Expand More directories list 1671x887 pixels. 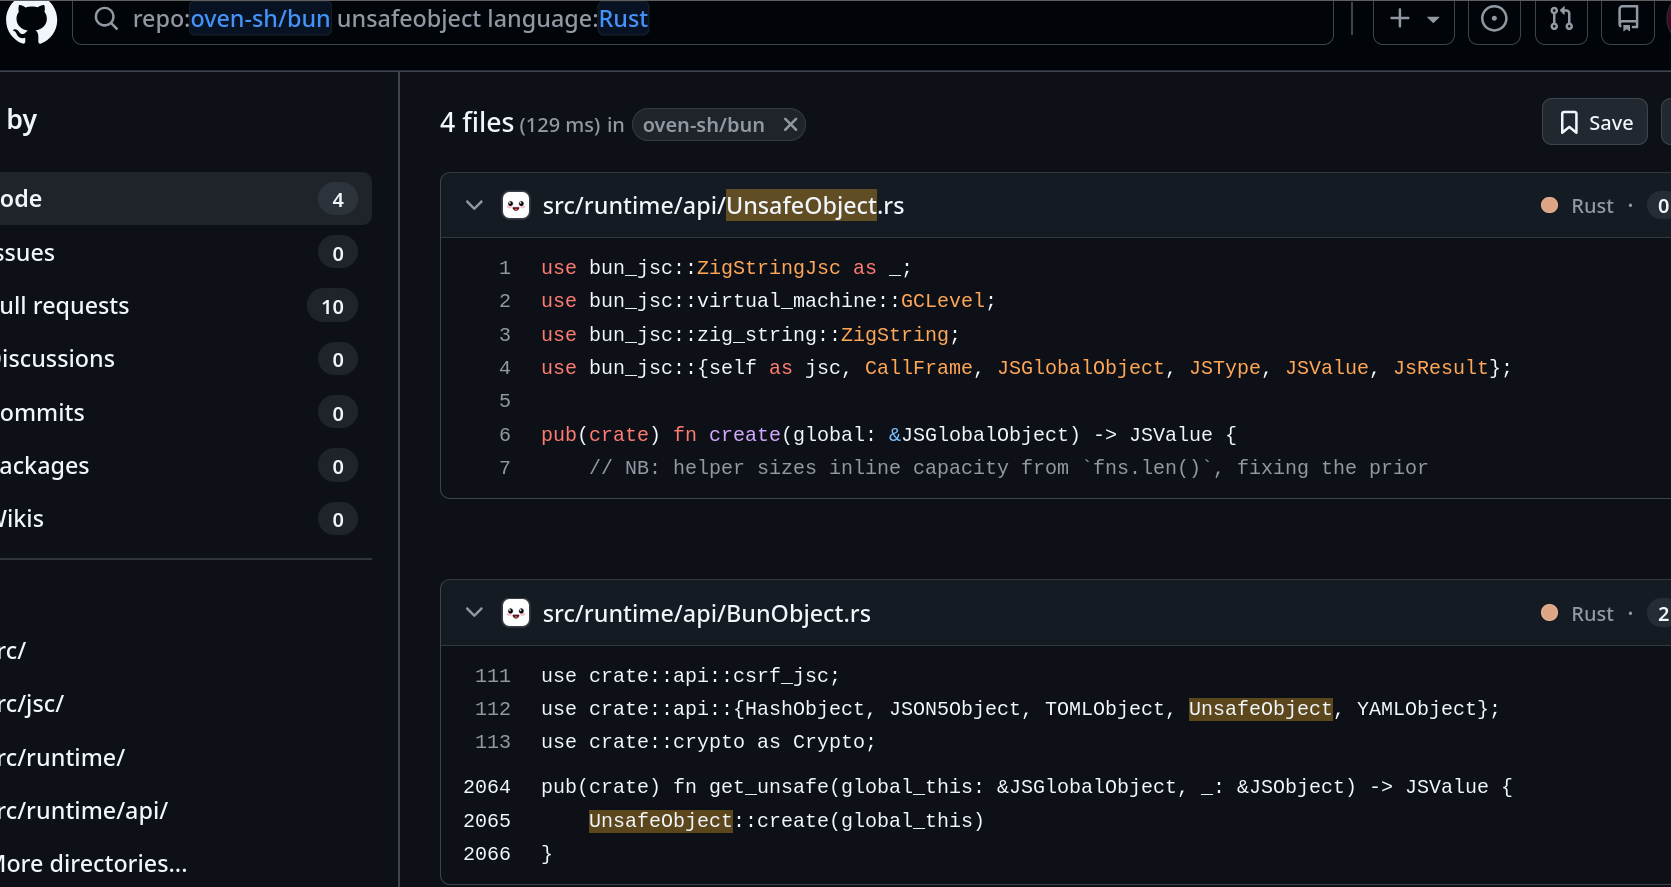tap(94, 864)
